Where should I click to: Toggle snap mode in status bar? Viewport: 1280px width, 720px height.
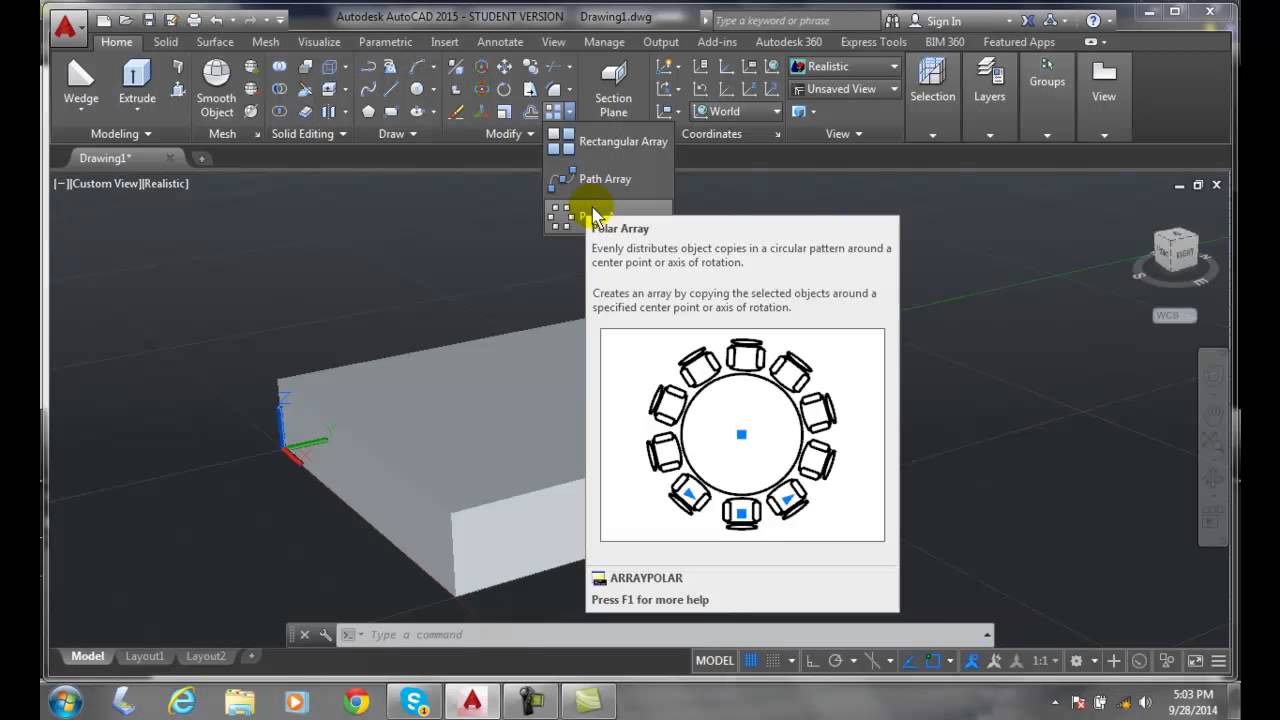772,661
